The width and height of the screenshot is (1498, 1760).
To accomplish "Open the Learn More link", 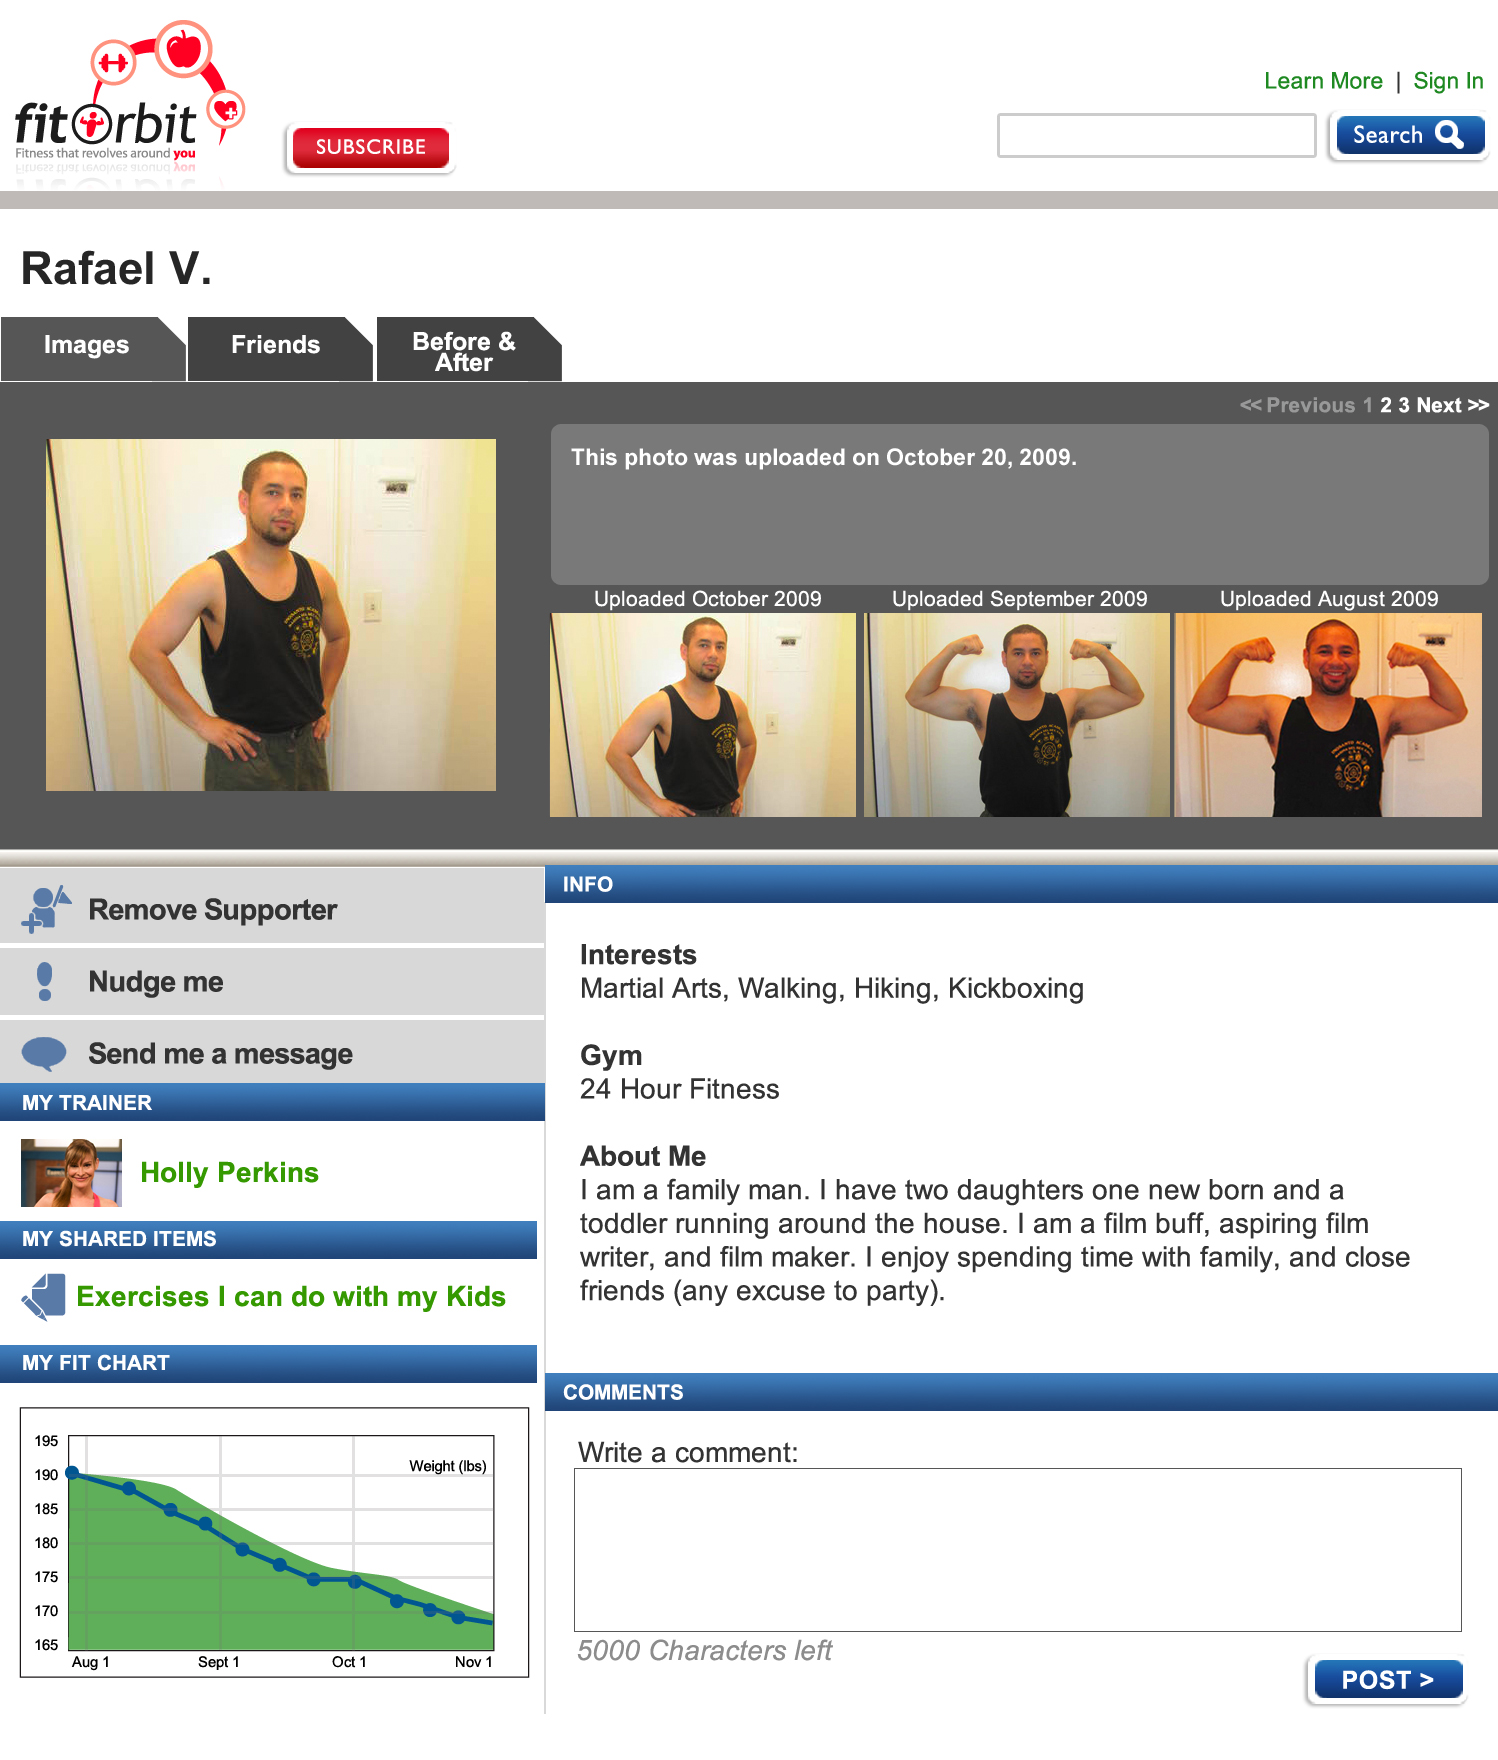I will pyautogui.click(x=1323, y=81).
